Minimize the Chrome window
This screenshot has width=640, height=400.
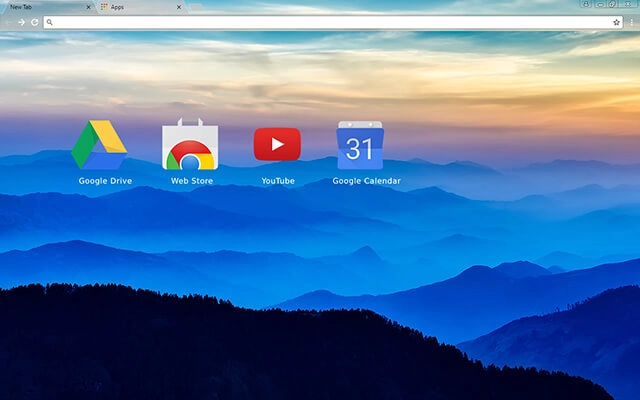click(x=600, y=4)
